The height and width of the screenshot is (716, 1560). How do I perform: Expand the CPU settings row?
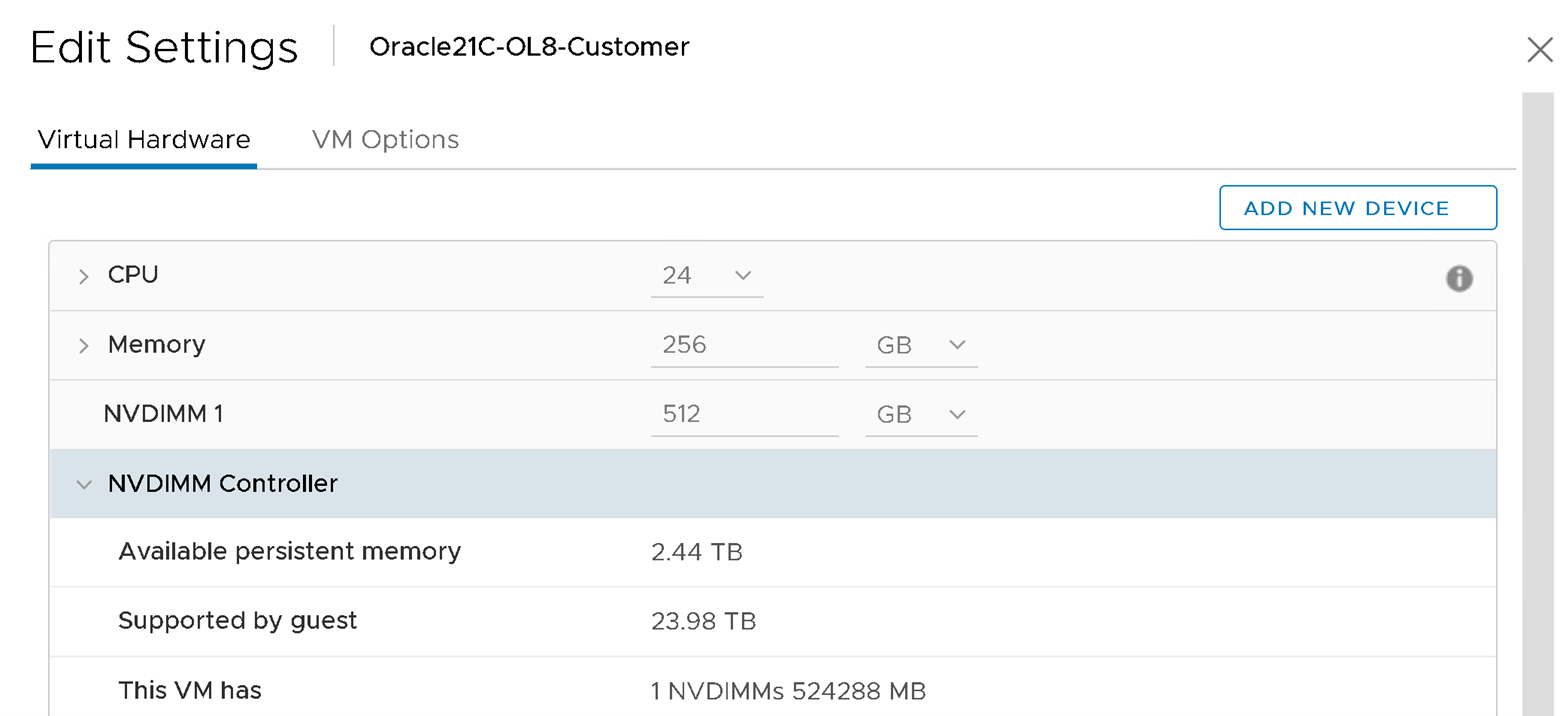[x=84, y=276]
